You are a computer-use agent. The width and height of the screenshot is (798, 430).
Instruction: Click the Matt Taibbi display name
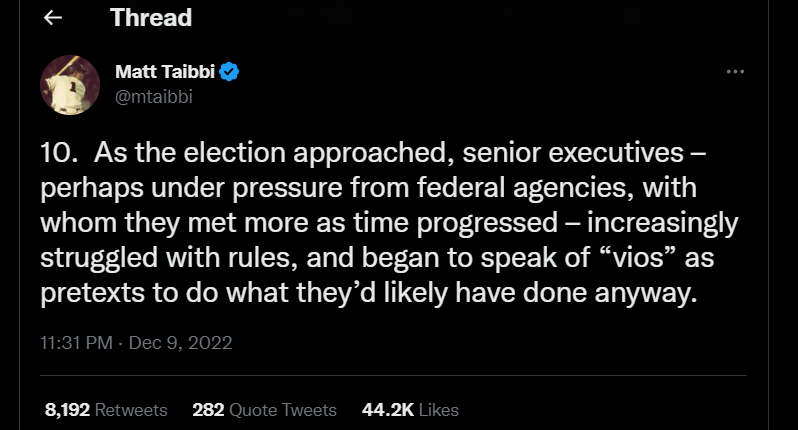tap(165, 72)
